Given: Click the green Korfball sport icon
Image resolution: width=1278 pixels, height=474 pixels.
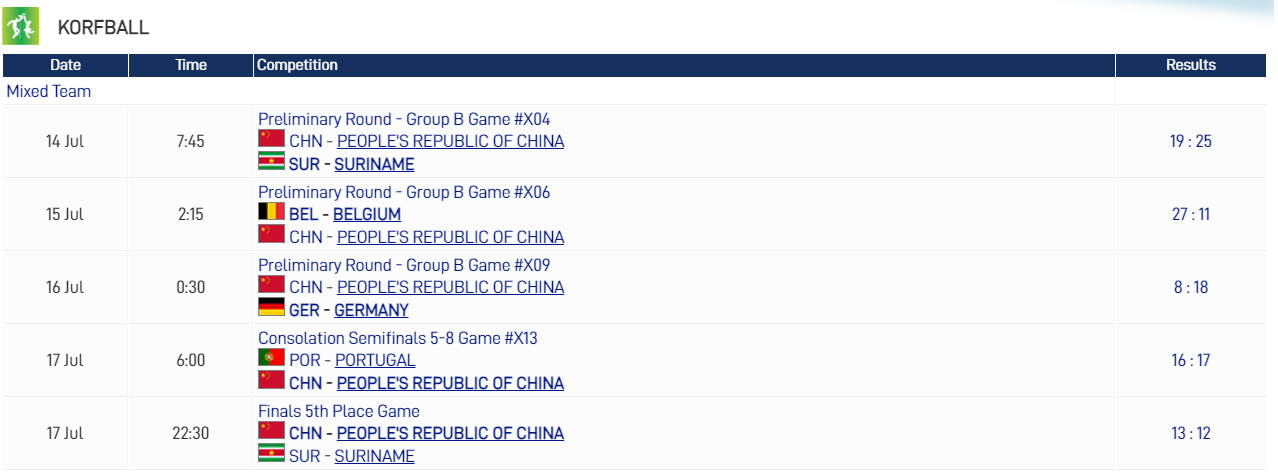Looking at the screenshot, I should (21, 26).
